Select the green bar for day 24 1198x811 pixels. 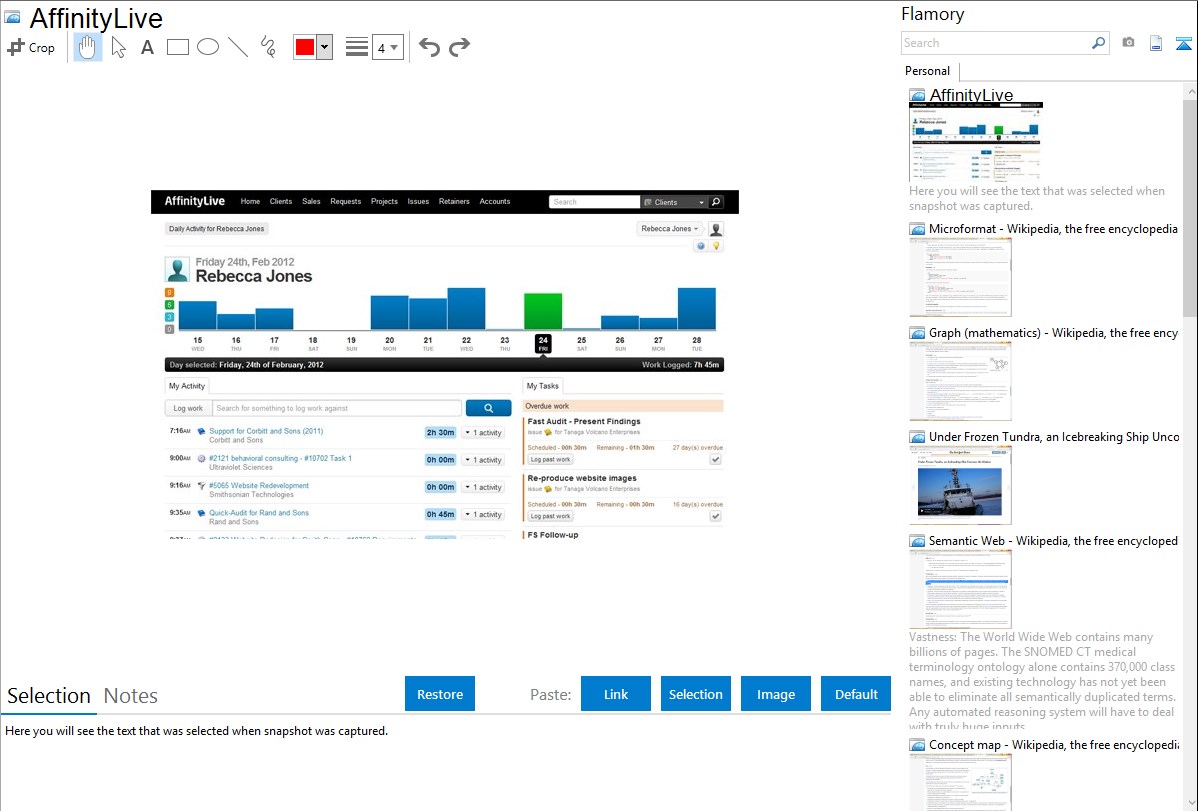(543, 311)
